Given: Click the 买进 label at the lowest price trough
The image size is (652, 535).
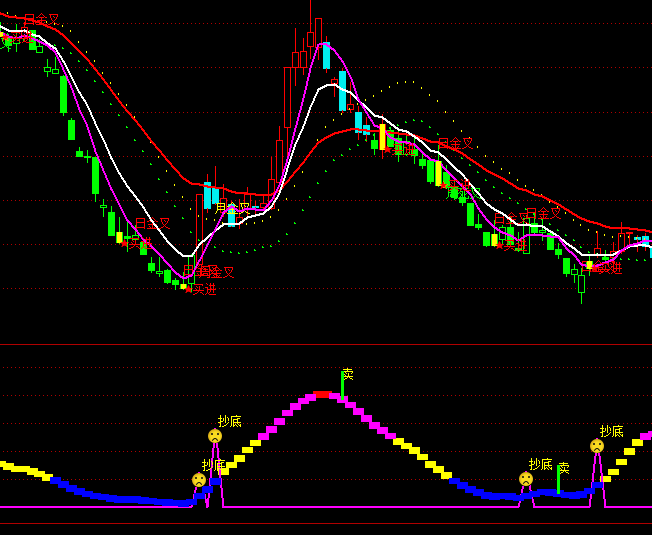Looking at the screenshot, I should [201, 289].
